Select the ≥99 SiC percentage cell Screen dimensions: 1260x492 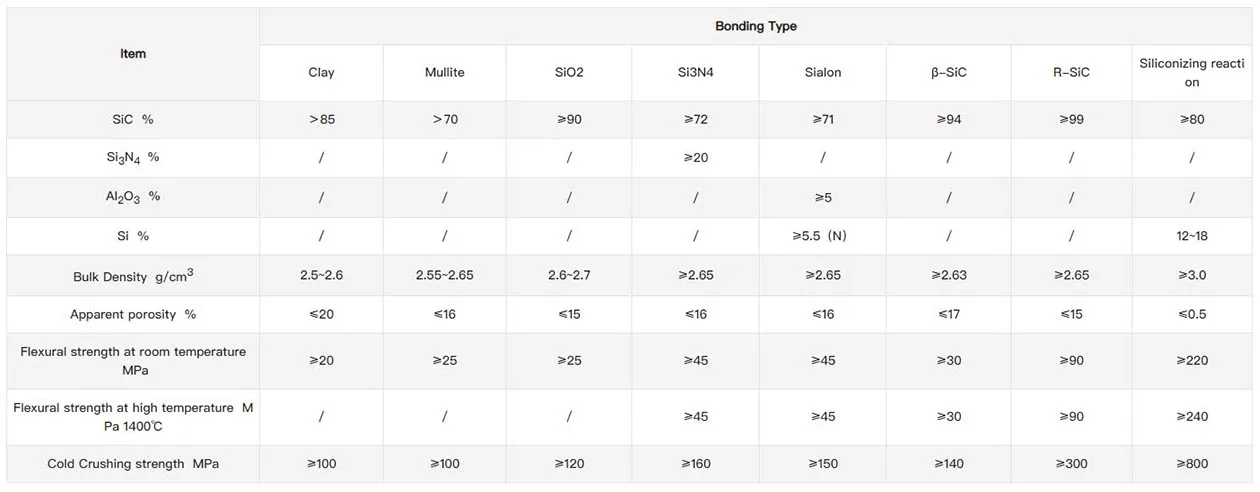click(1071, 119)
